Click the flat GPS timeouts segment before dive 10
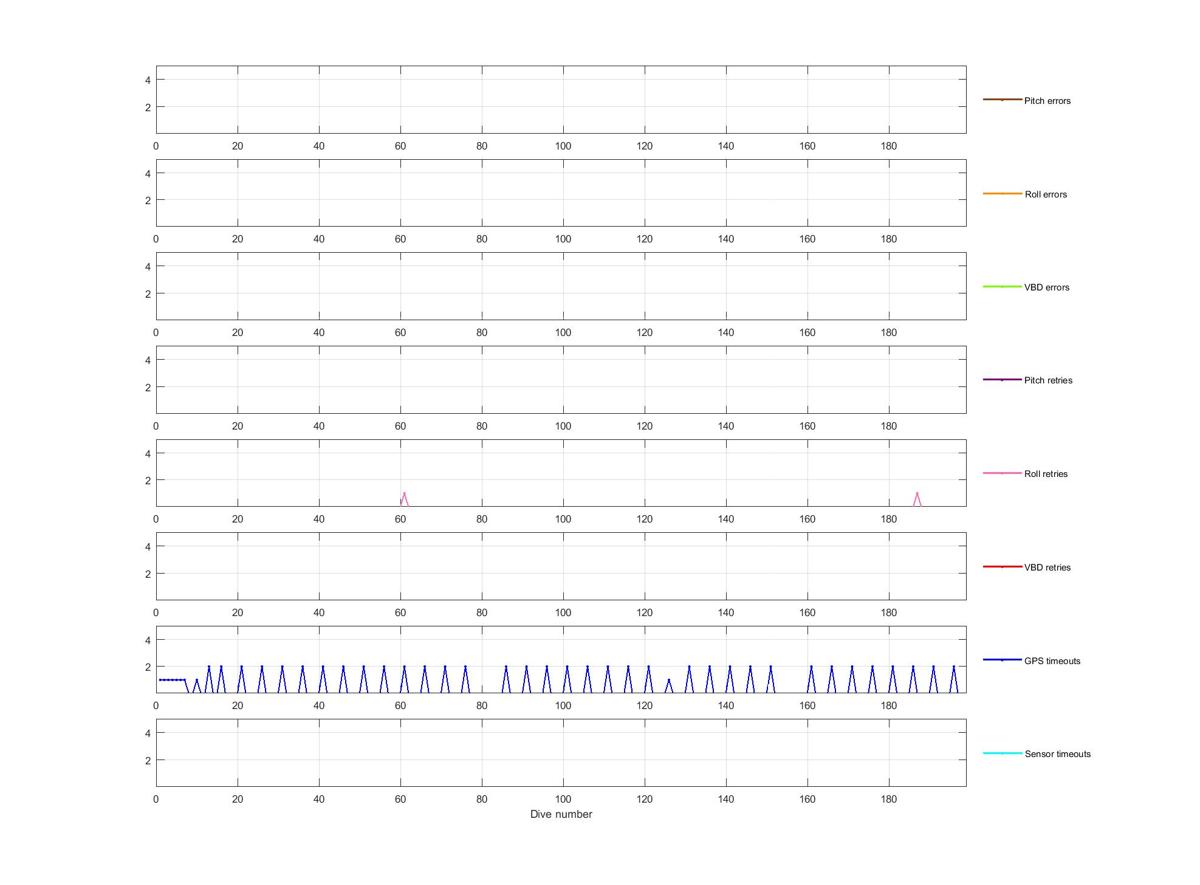The height and width of the screenshot is (885, 1200). pyautogui.click(x=172, y=680)
